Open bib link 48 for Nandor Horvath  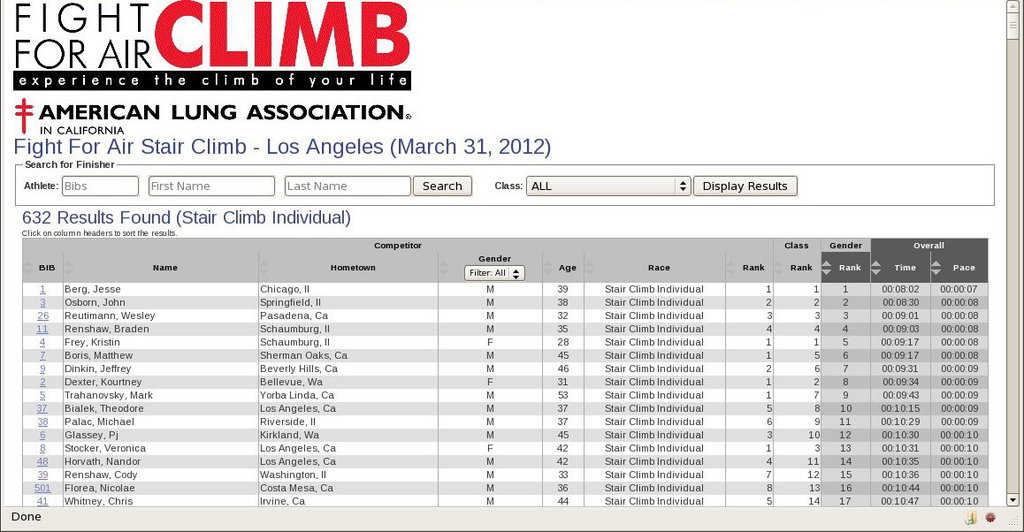pyautogui.click(x=42, y=462)
